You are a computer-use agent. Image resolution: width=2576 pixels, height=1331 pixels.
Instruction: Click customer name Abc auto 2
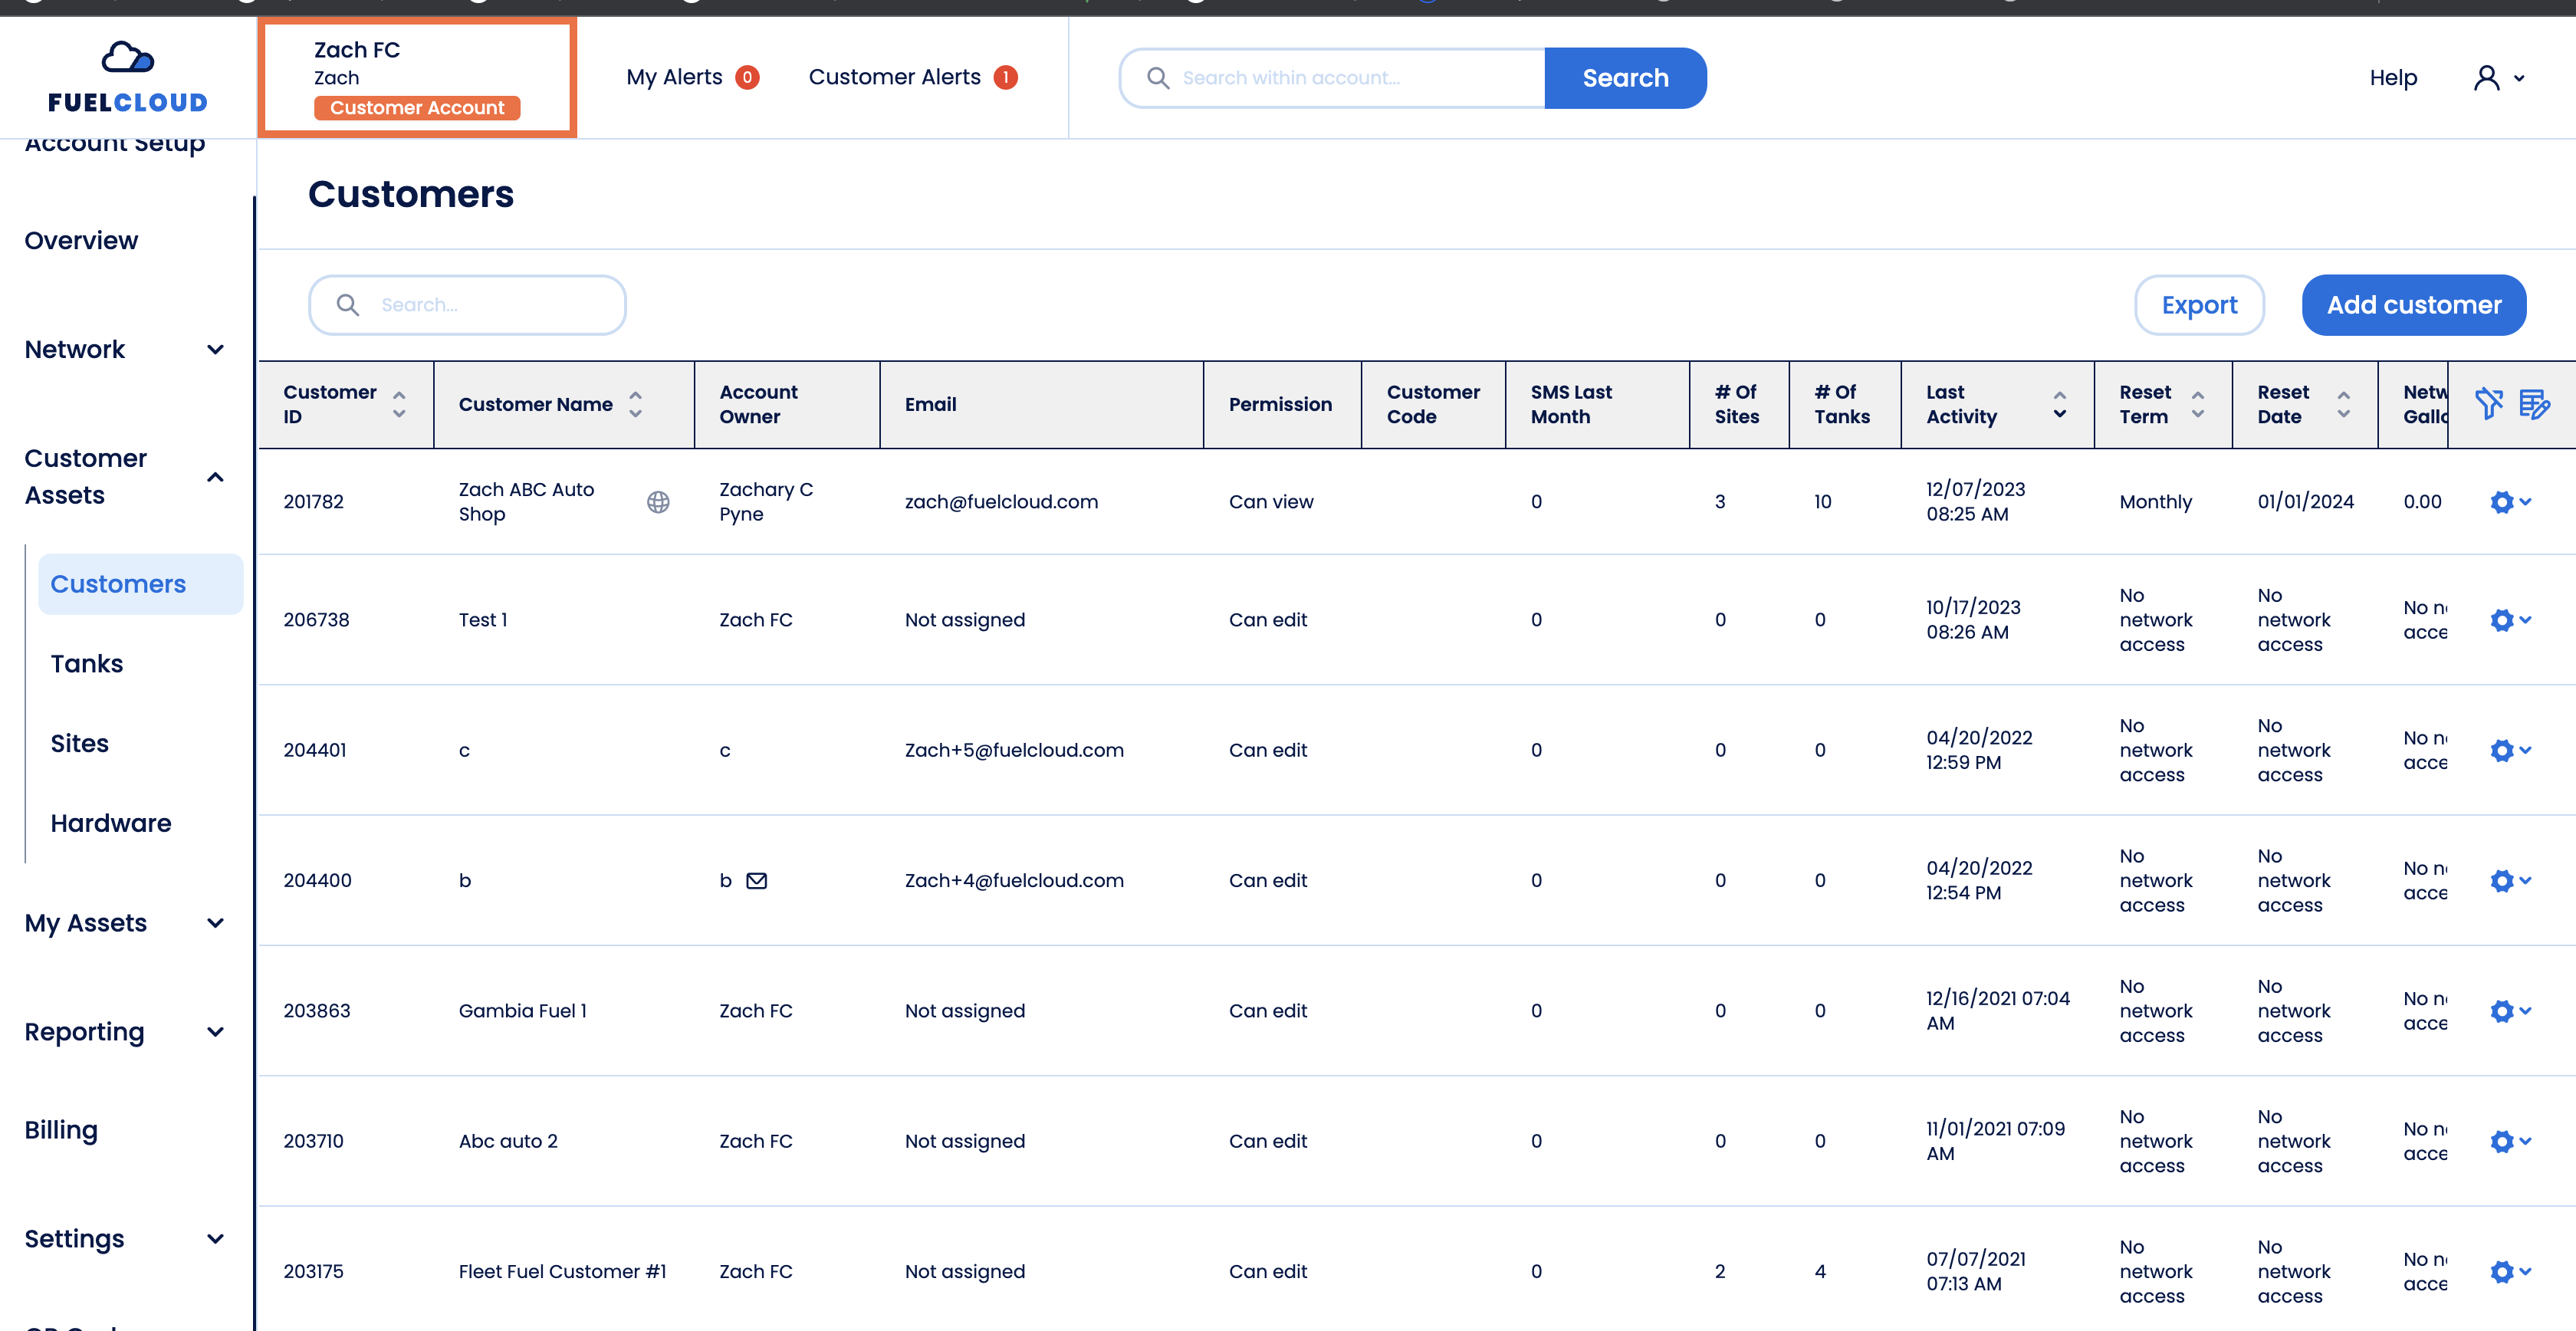[x=508, y=1141]
